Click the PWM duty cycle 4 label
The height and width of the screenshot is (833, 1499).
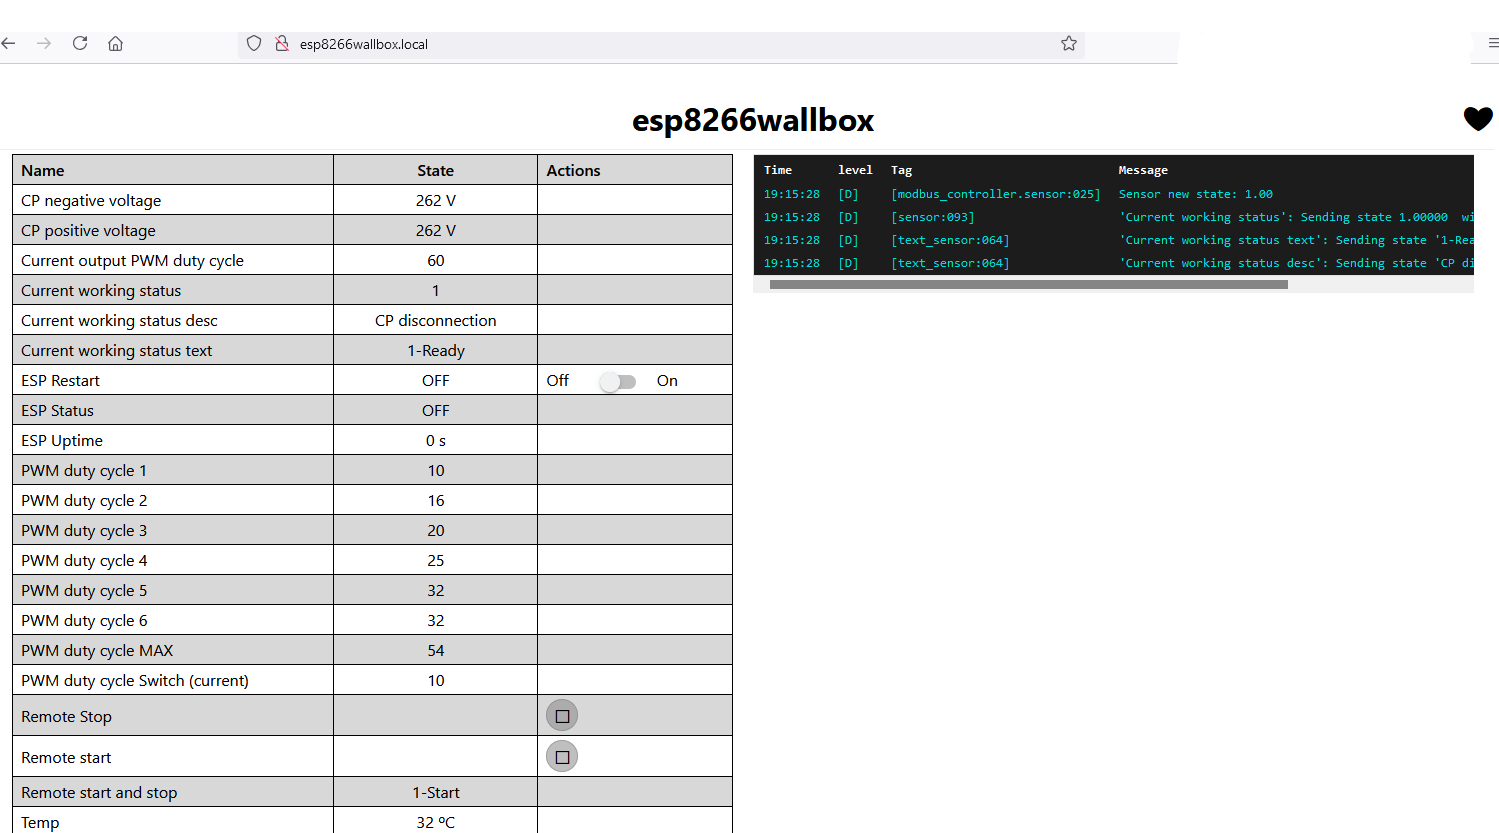(84, 560)
